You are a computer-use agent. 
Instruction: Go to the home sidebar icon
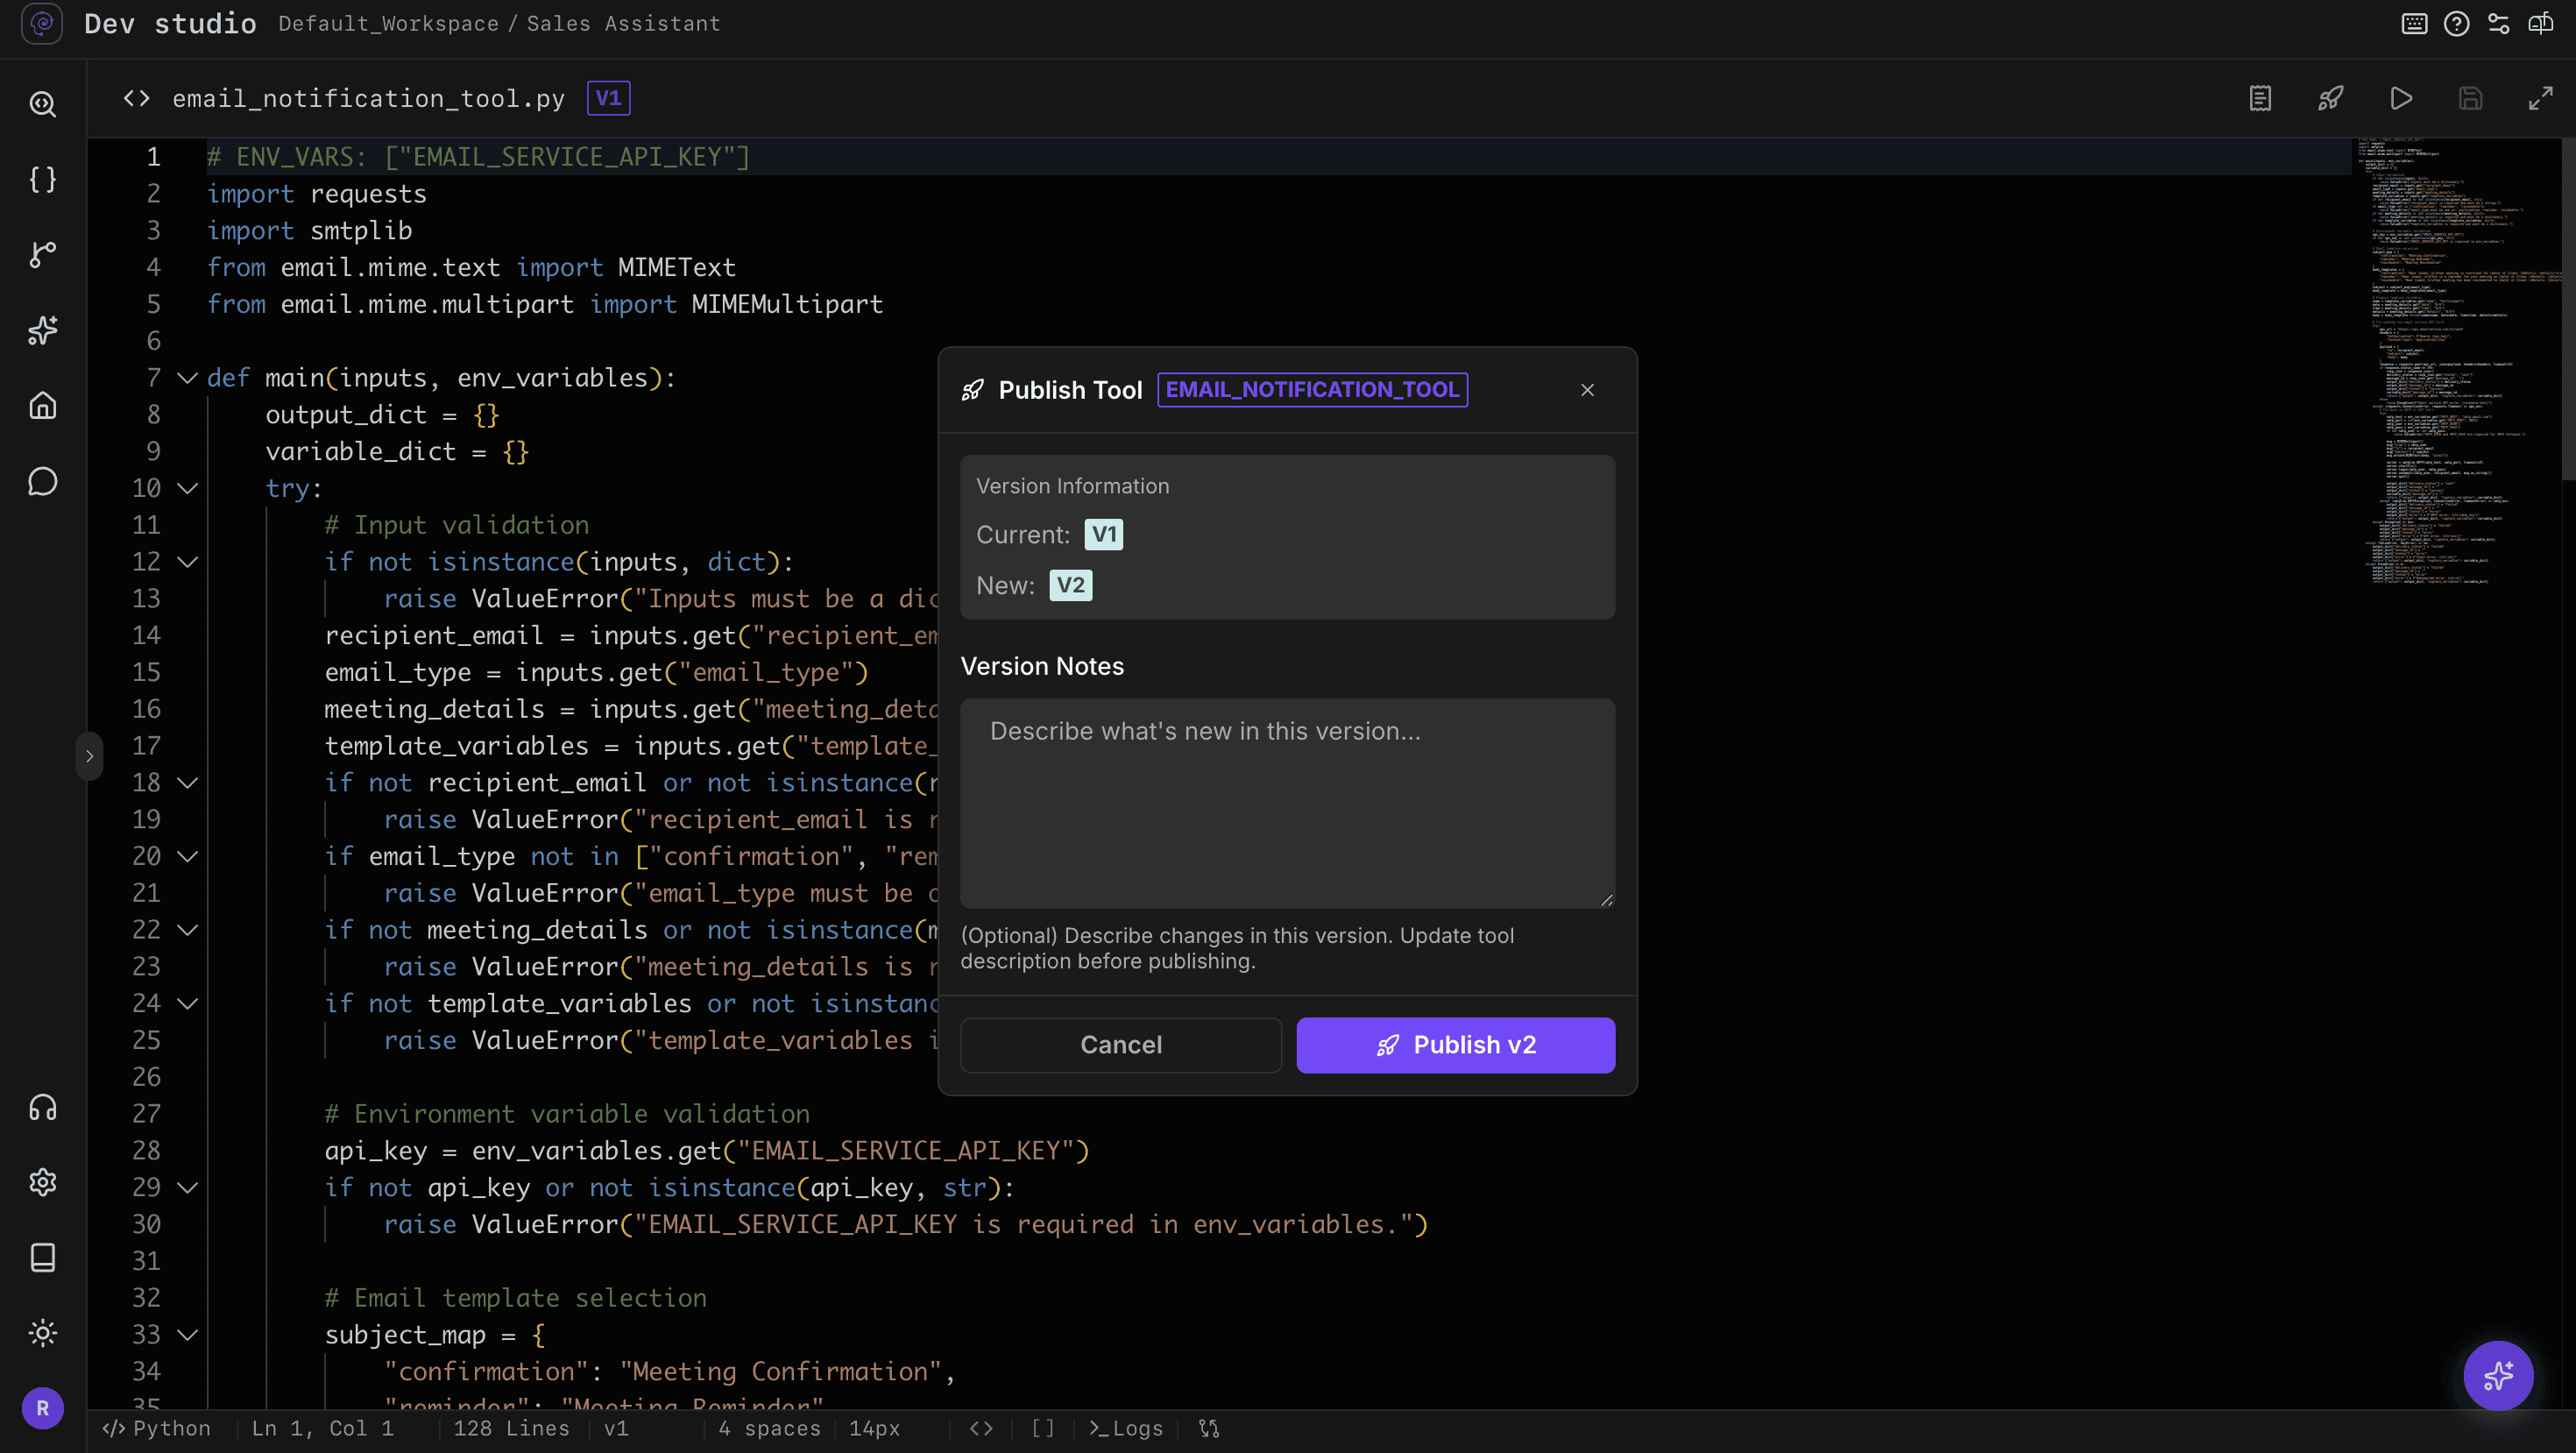click(42, 405)
